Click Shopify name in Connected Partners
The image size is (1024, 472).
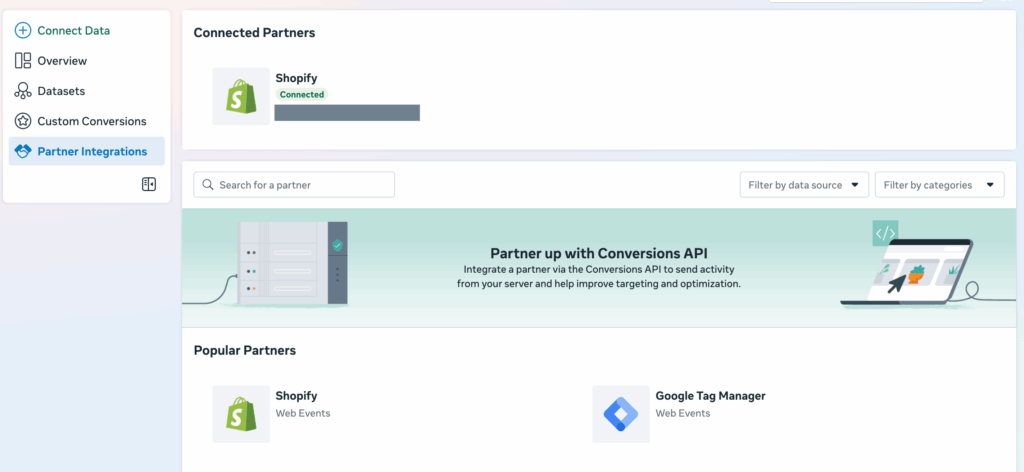[296, 78]
